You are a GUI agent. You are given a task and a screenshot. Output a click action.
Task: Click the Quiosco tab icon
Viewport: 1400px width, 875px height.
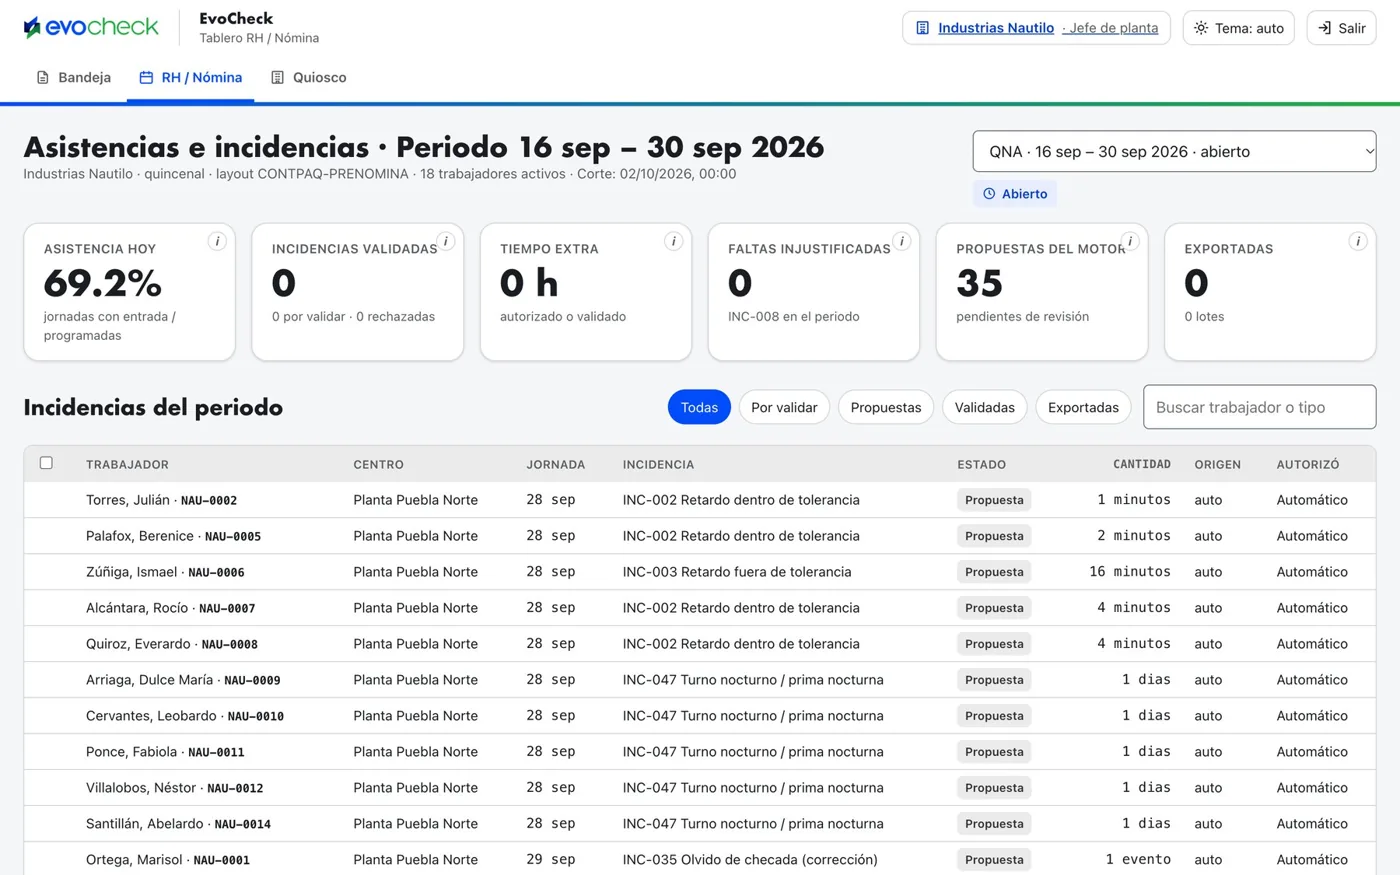278,77
